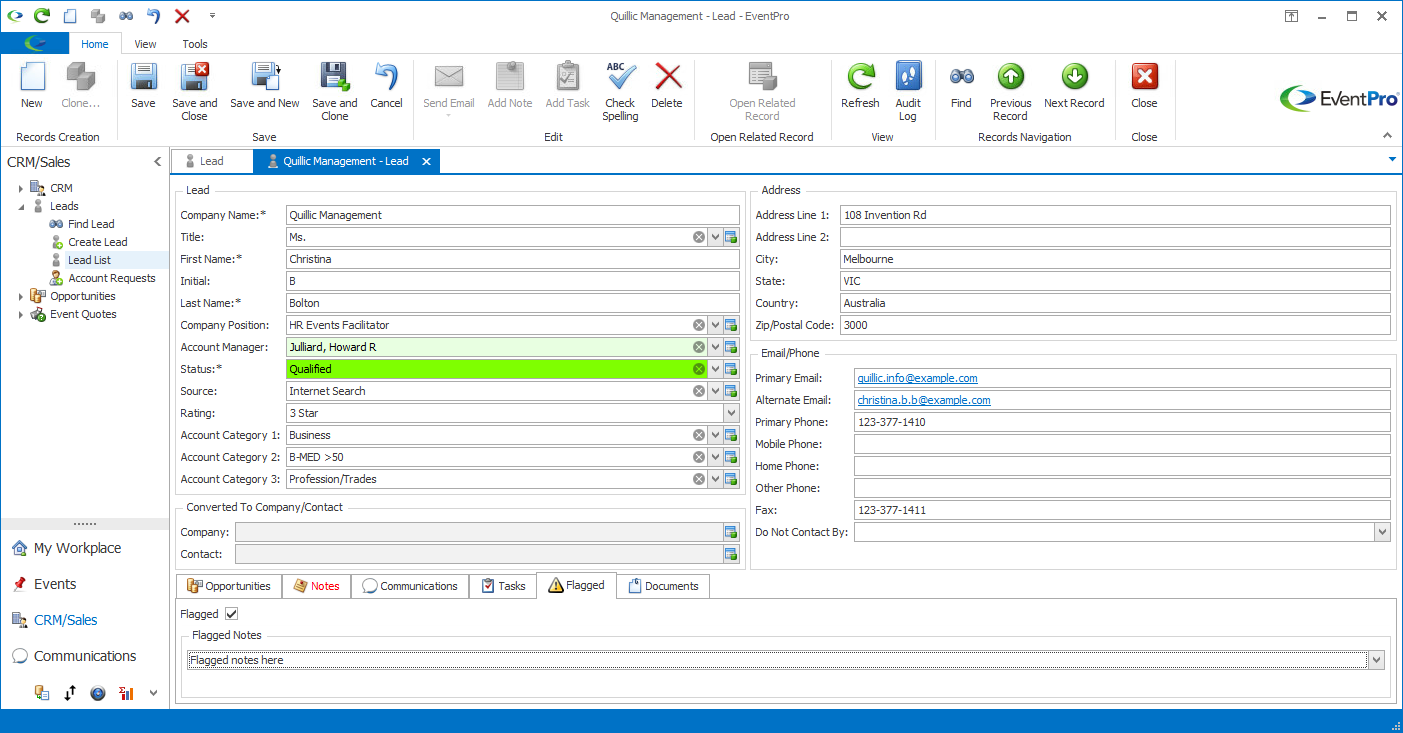Collapse the CRM/Sales navigation panel

tap(157, 162)
